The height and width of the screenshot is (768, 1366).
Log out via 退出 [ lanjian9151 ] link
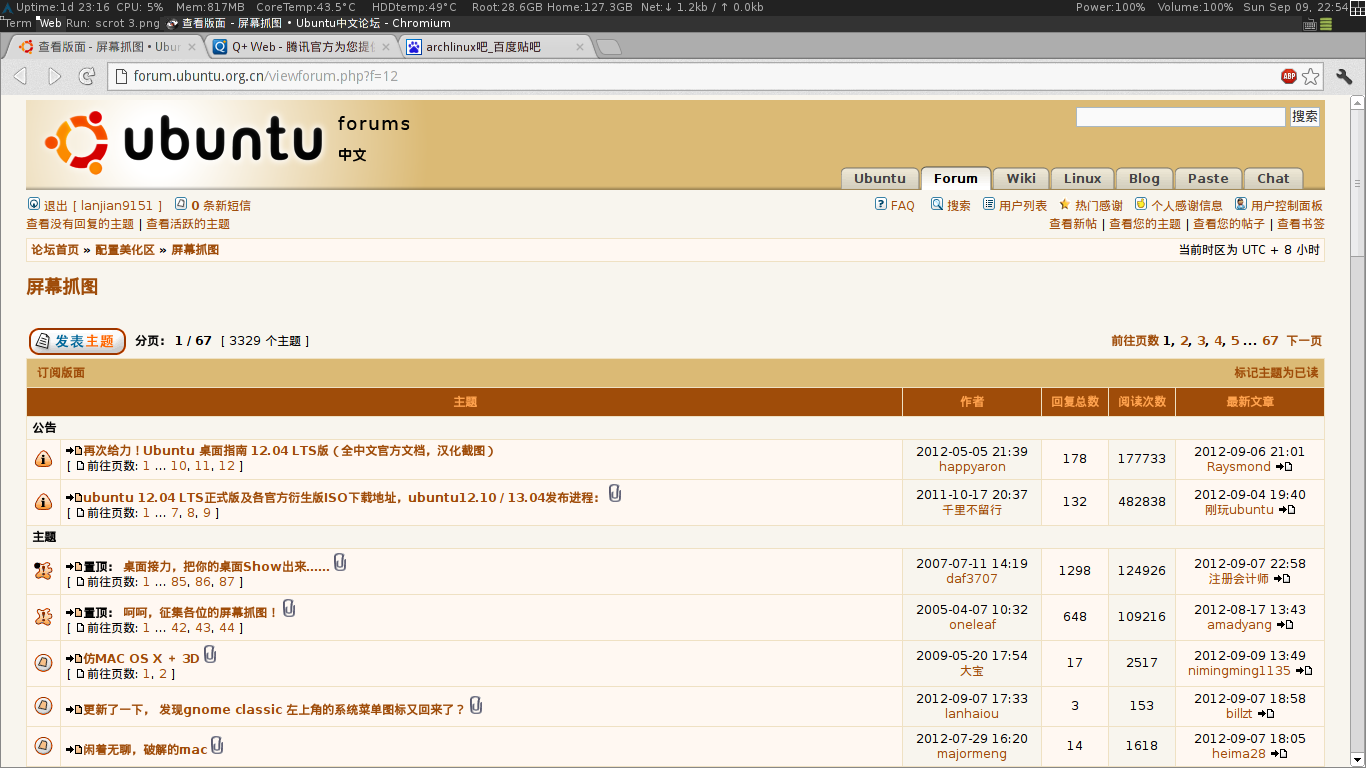(103, 205)
